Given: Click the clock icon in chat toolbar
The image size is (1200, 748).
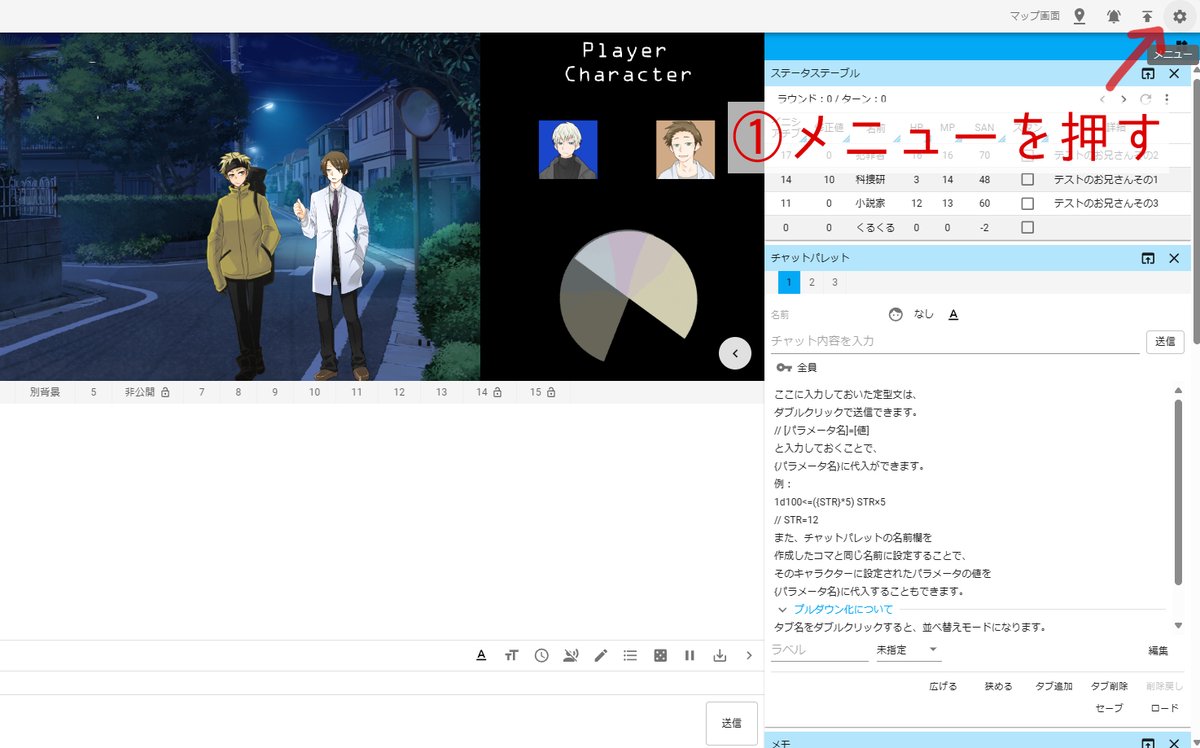Looking at the screenshot, I should [541, 656].
